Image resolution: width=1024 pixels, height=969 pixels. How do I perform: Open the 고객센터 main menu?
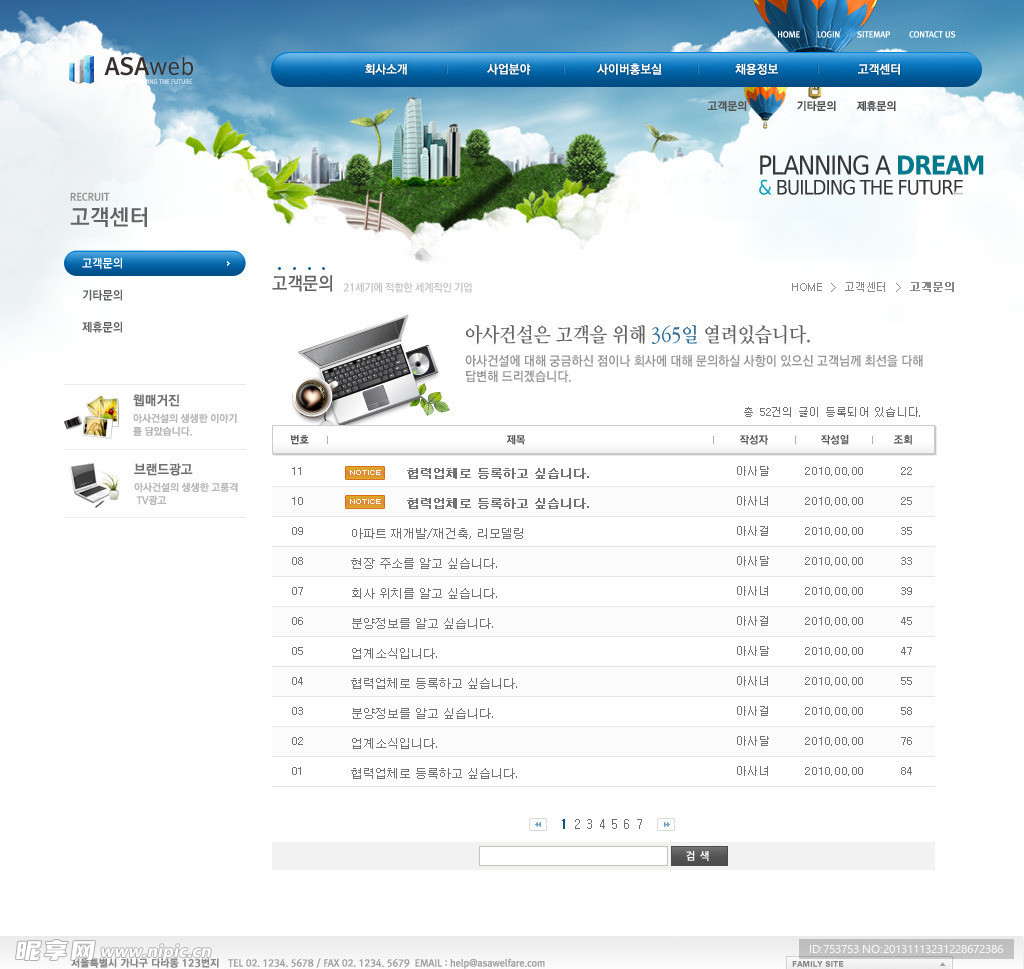click(878, 69)
